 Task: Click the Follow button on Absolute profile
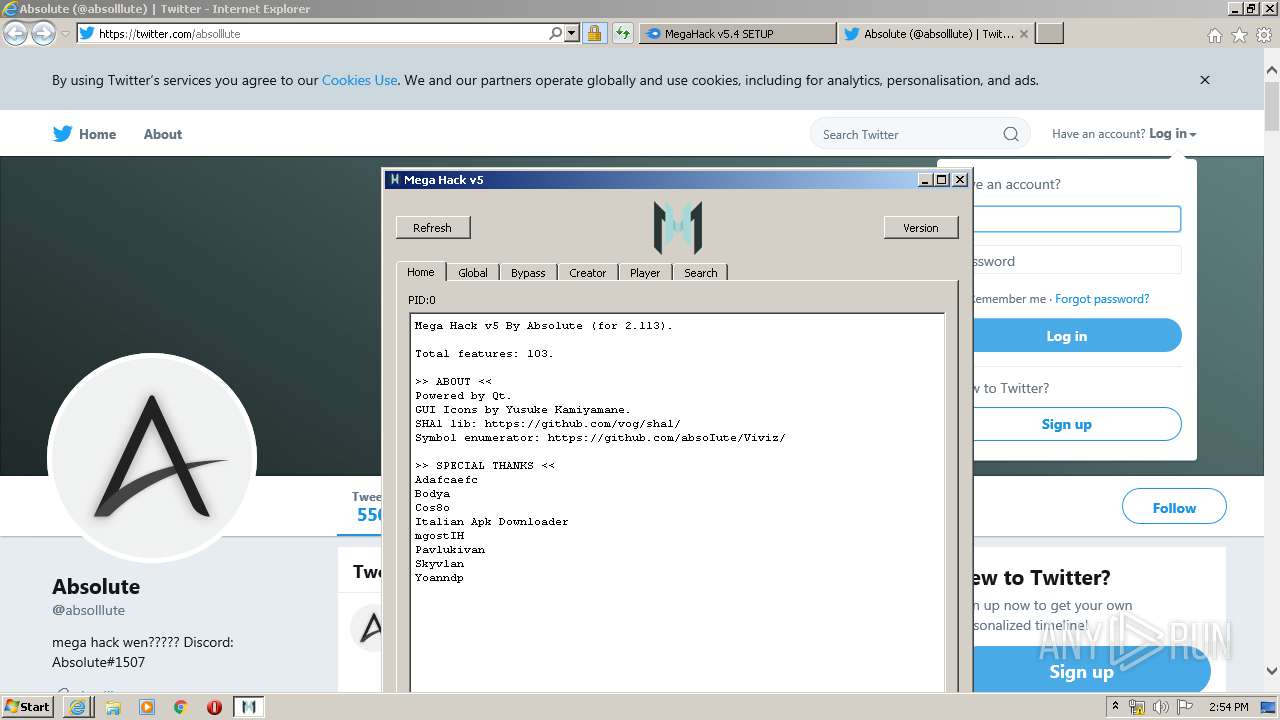point(1174,508)
